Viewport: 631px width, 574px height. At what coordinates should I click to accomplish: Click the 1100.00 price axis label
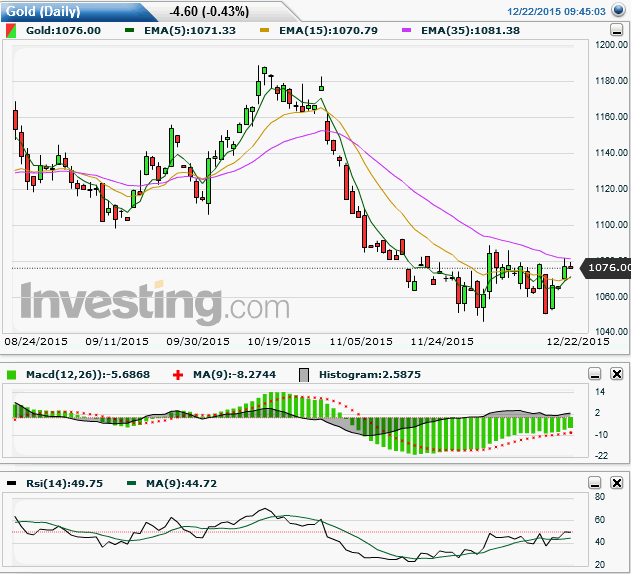(611, 225)
